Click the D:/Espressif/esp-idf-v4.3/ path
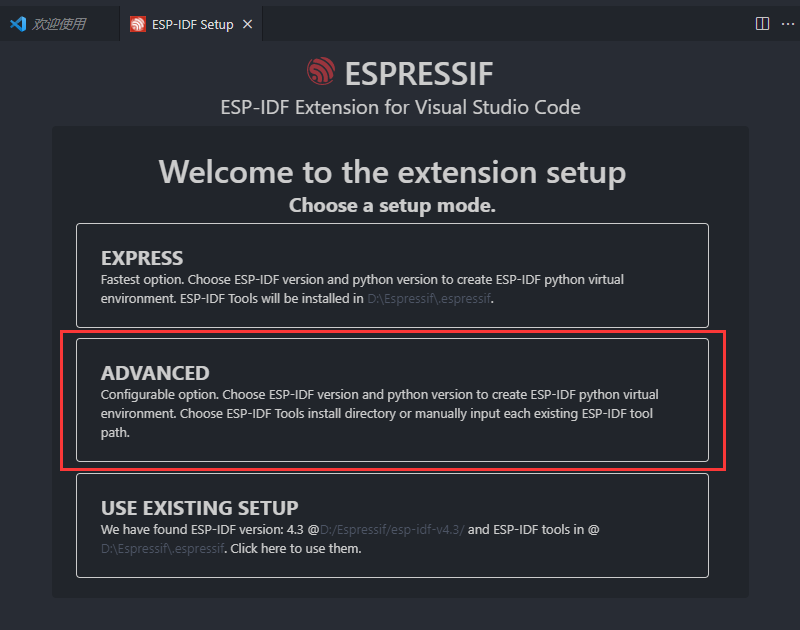Screen dimensions: 800x630 (x=392, y=530)
